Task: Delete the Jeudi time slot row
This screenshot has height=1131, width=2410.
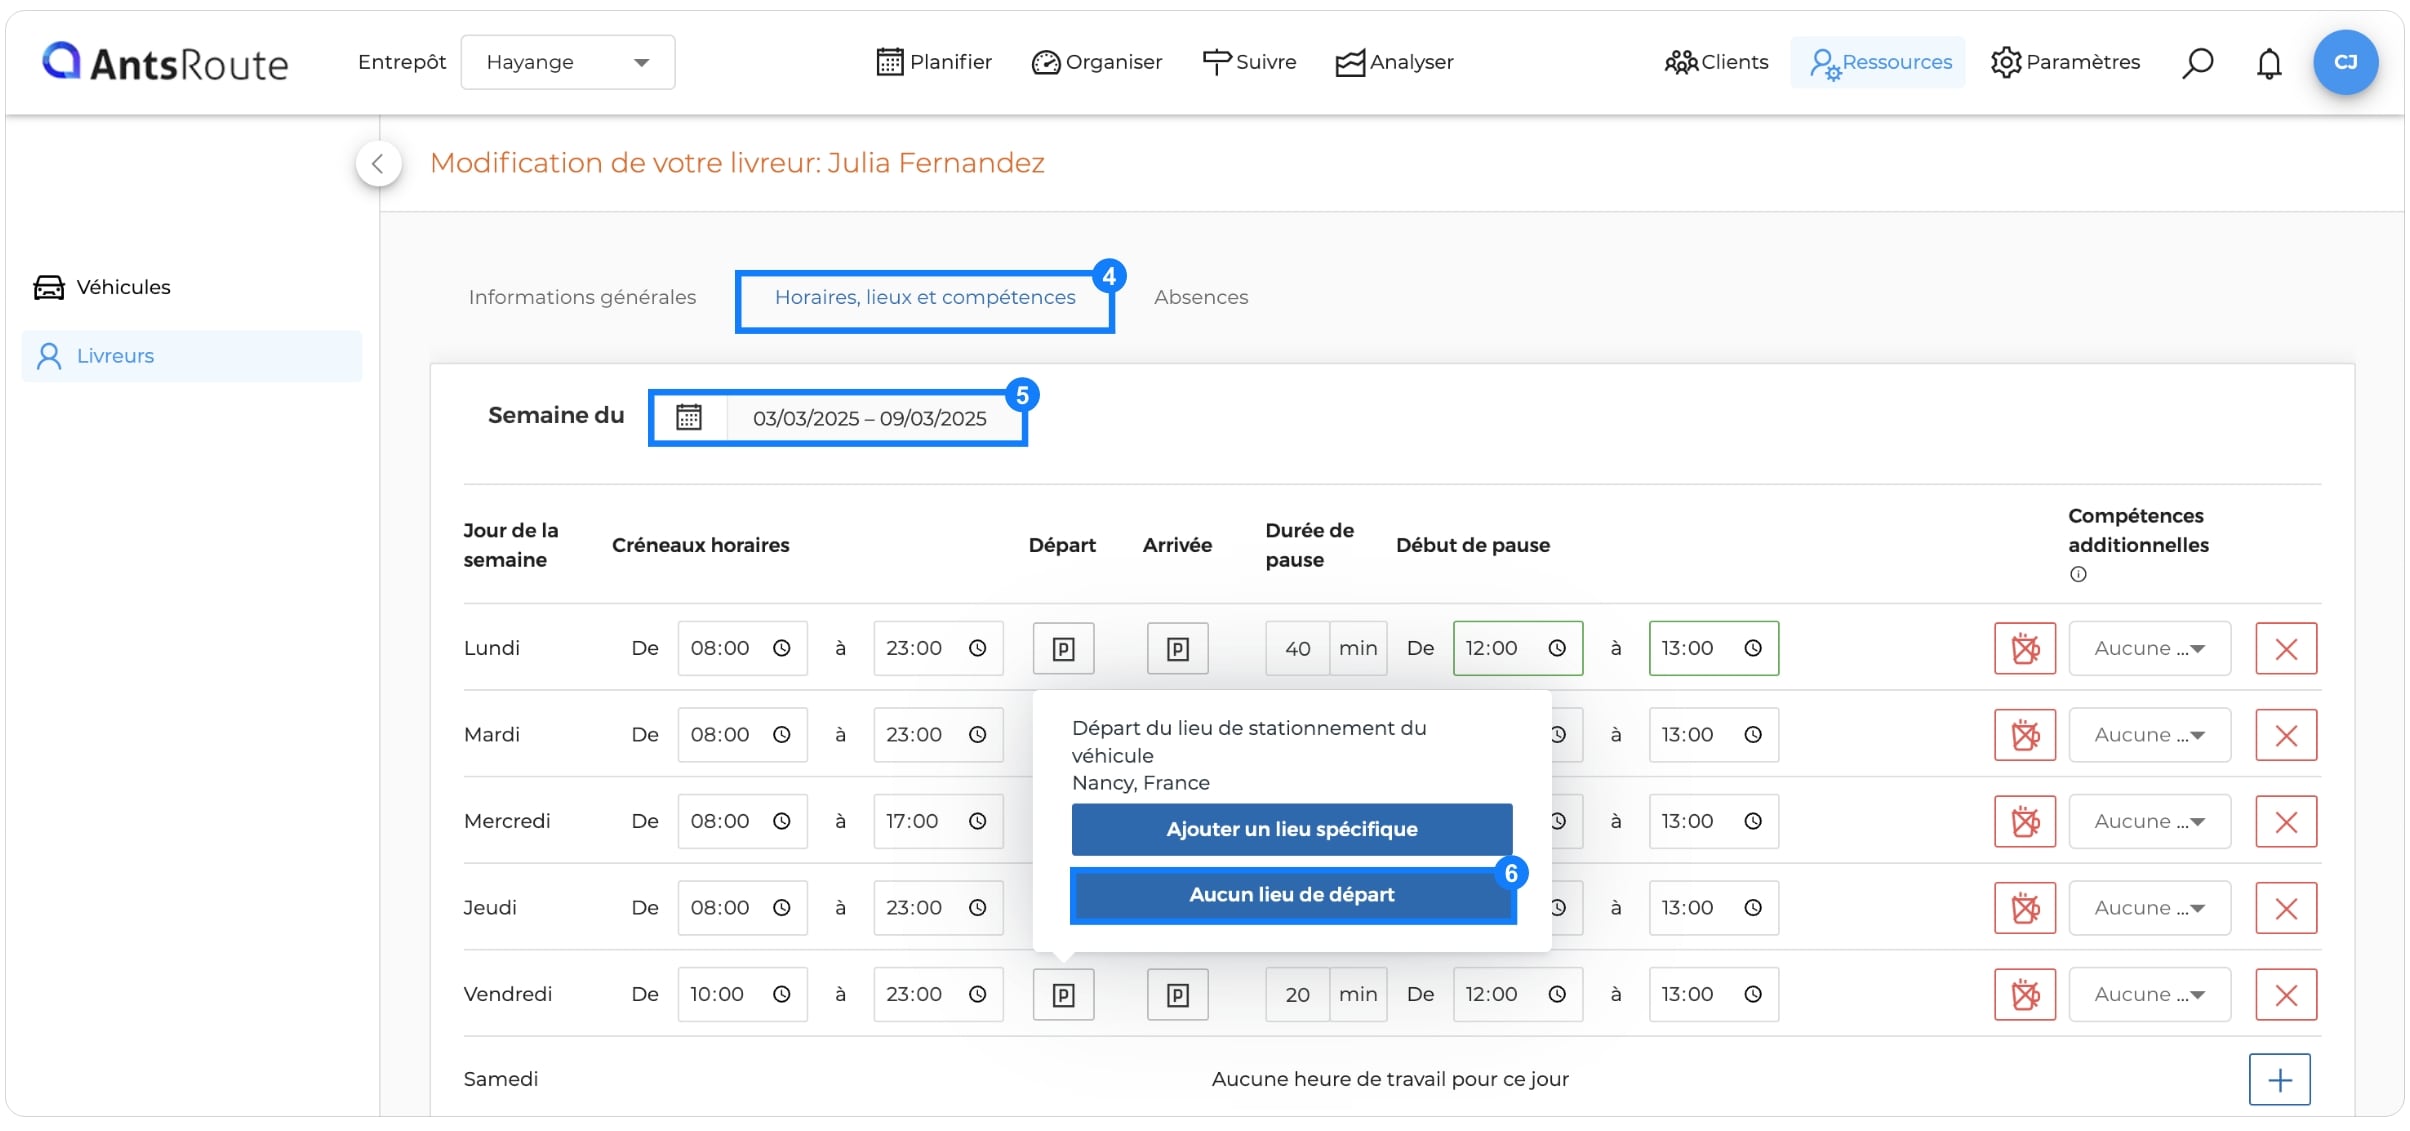Action: coord(2286,908)
